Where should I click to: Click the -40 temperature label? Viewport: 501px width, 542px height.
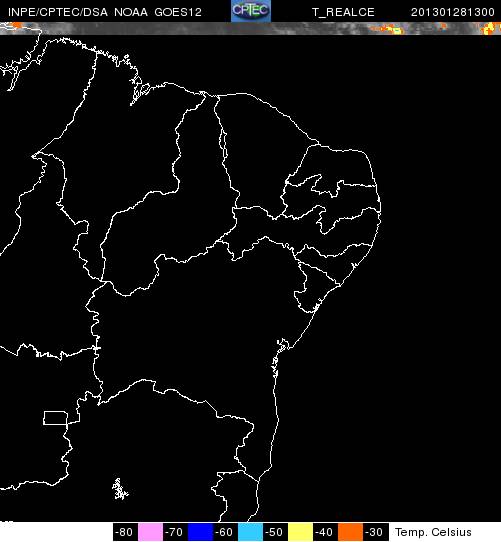325,532
